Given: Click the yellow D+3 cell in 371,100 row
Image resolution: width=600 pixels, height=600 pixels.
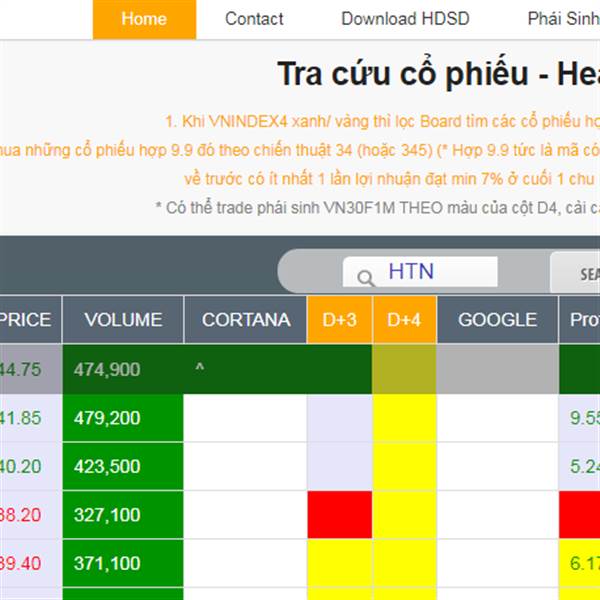Looking at the screenshot, I should (x=340, y=563).
